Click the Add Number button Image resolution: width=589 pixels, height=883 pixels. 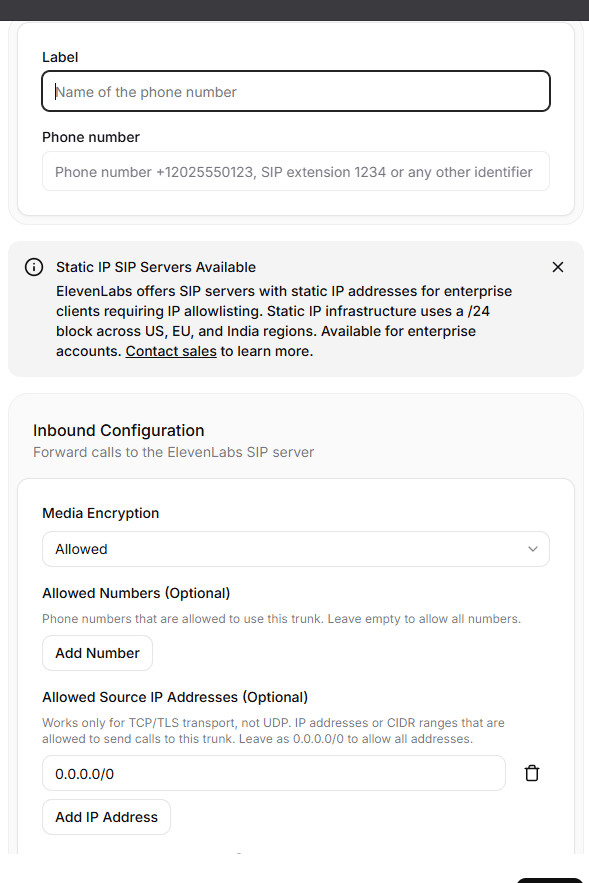[97, 653]
